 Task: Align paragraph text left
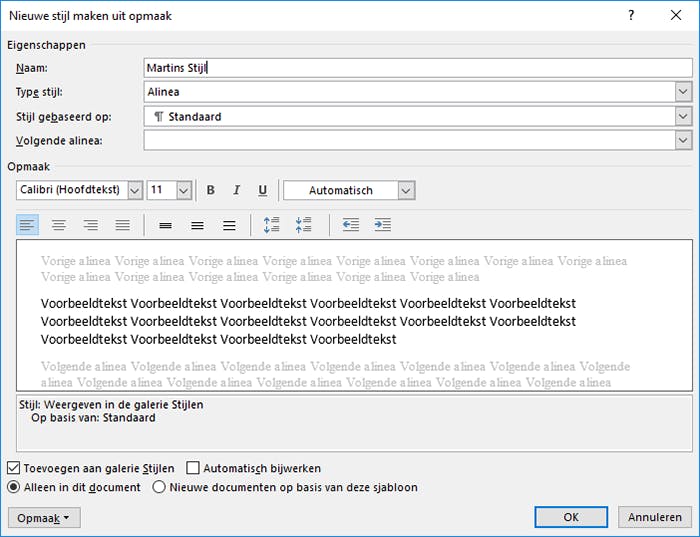(x=28, y=225)
